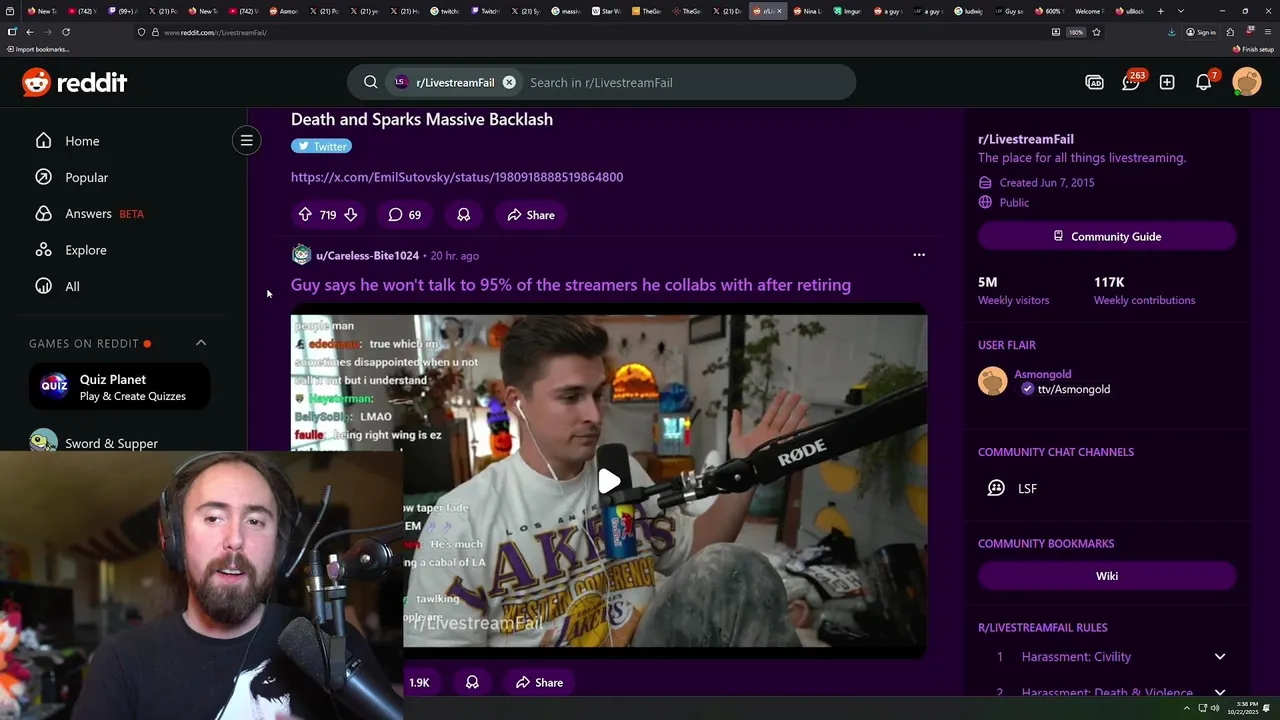Open the Firefox extensions icon

1230,32
